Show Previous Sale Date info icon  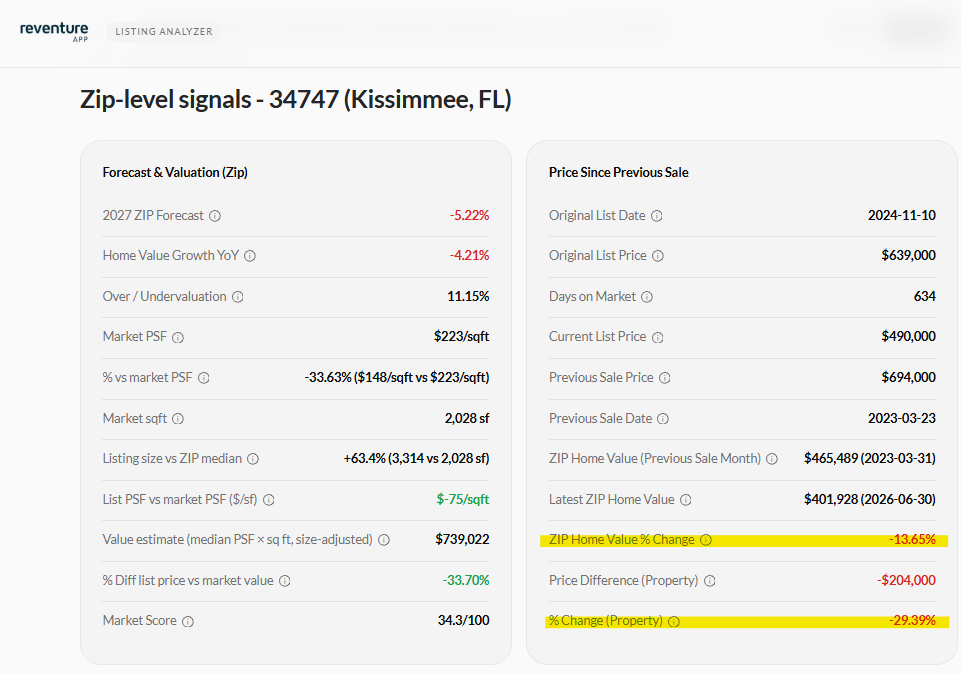(x=663, y=419)
